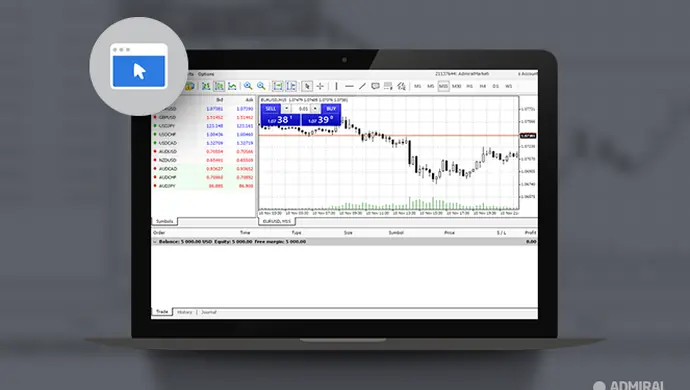Set timeframe to M5

pyautogui.click(x=430, y=86)
